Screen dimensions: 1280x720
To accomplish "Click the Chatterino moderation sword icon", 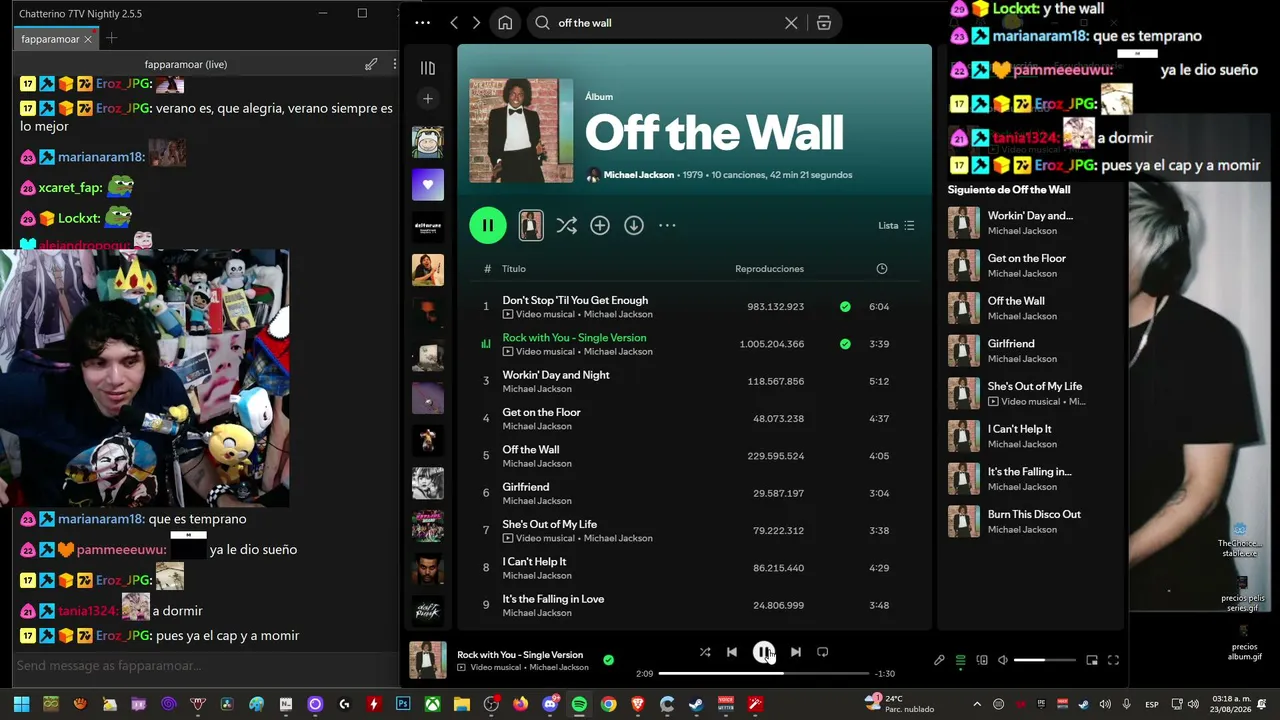I will point(371,64).
